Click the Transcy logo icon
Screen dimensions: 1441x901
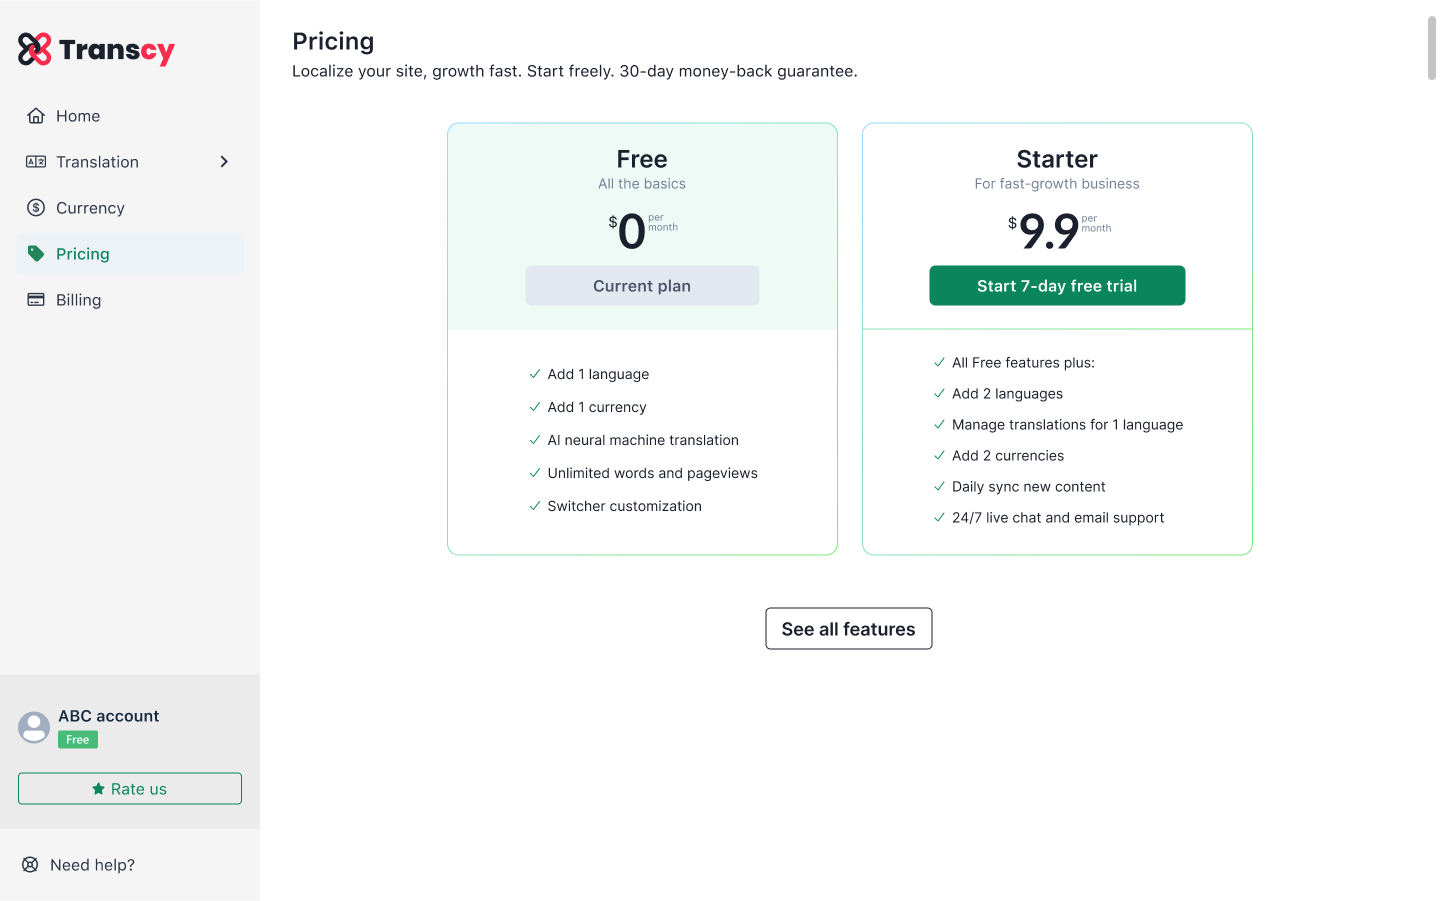point(35,49)
